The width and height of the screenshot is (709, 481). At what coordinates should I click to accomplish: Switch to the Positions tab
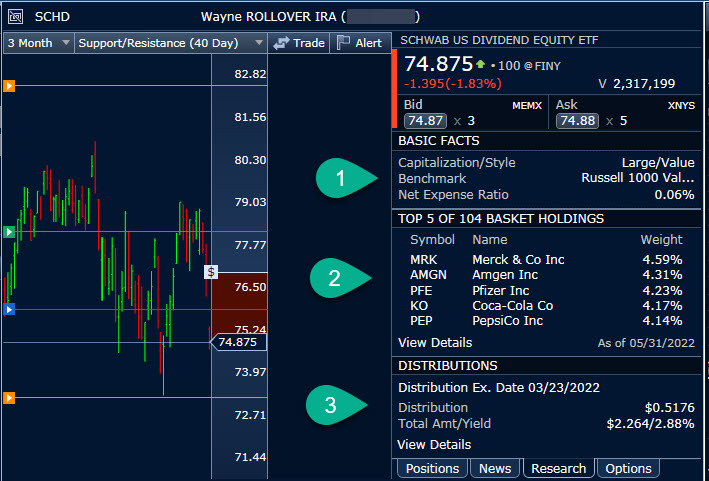tap(433, 468)
